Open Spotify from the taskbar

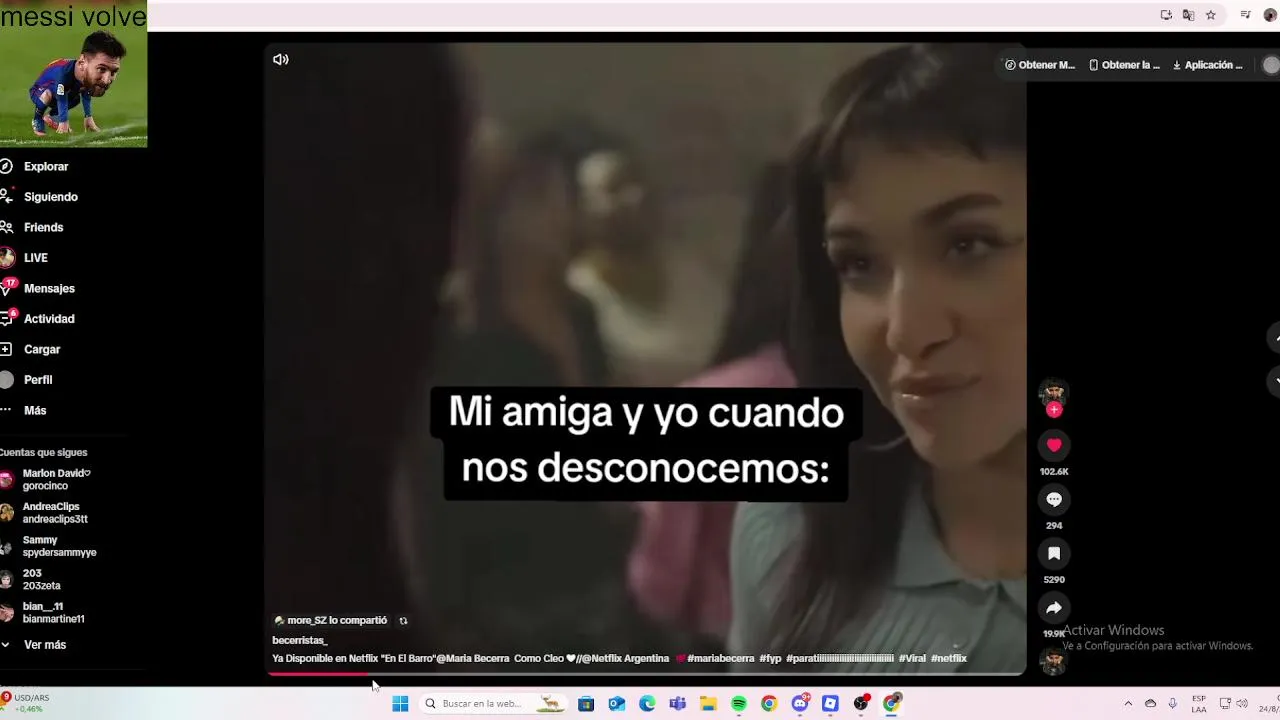click(x=739, y=704)
